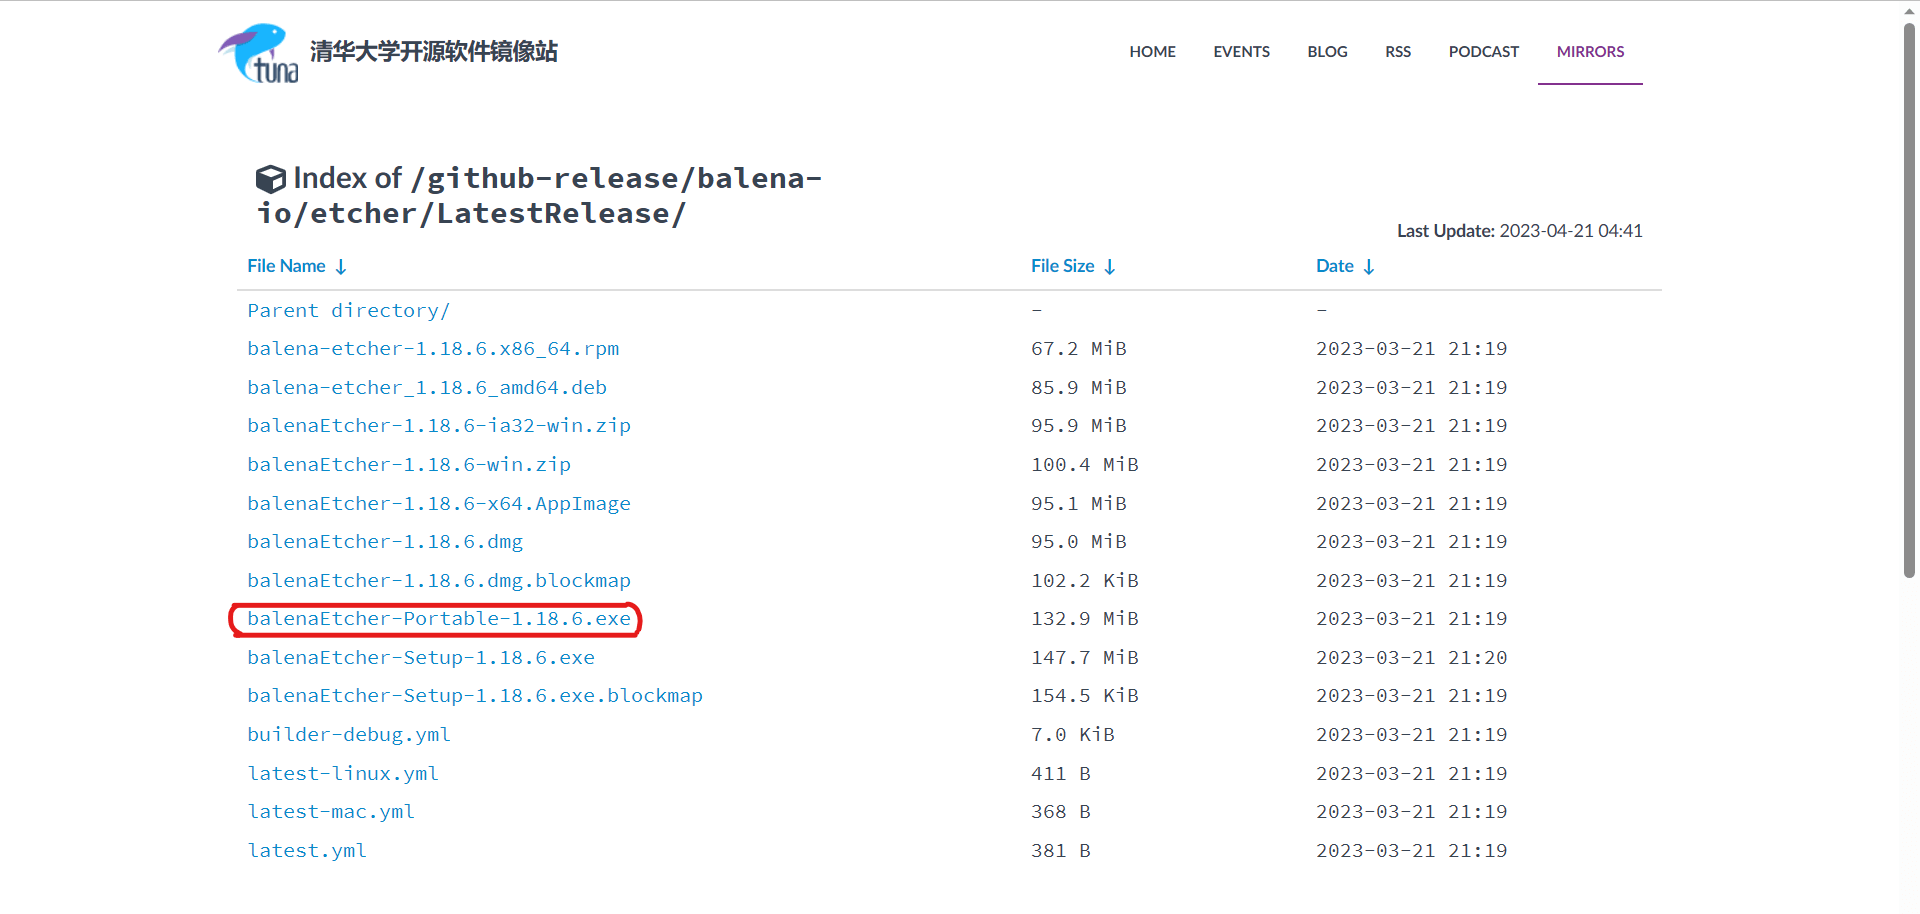Open latest.yml file
The width and height of the screenshot is (1920, 914).
coord(307,851)
